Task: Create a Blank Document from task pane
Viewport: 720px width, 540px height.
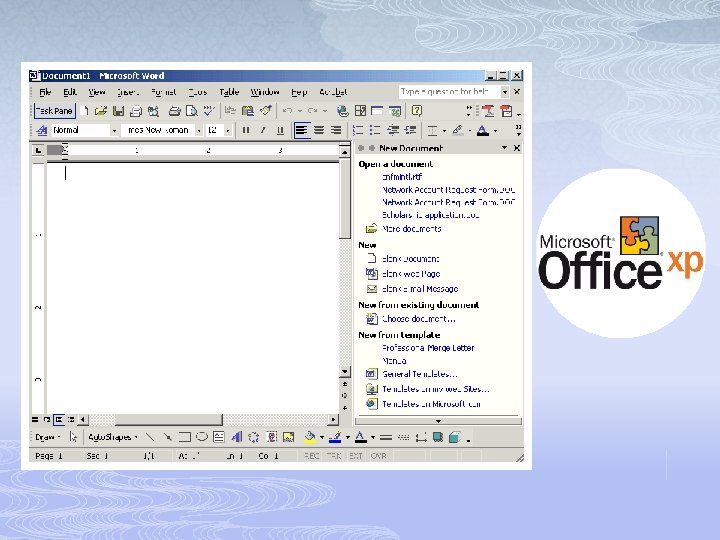Action: [411, 259]
